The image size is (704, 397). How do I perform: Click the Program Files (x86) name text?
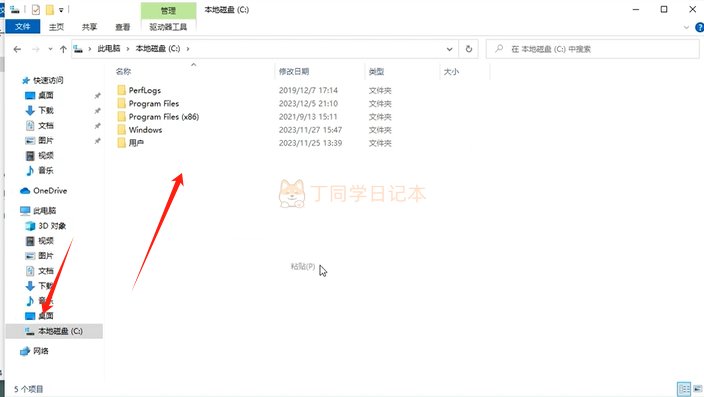pyautogui.click(x=164, y=117)
